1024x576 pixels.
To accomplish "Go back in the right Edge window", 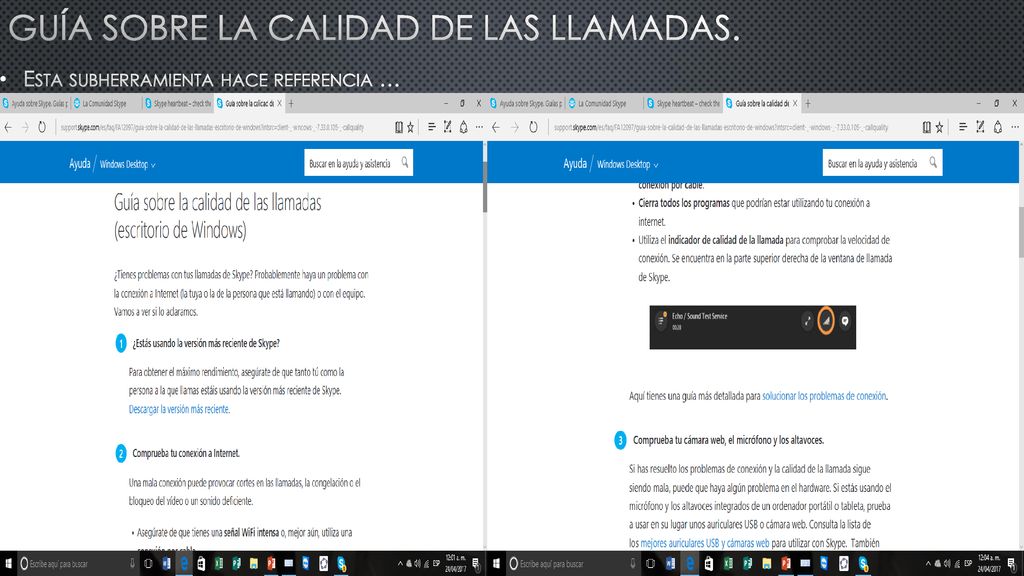I will pos(496,127).
